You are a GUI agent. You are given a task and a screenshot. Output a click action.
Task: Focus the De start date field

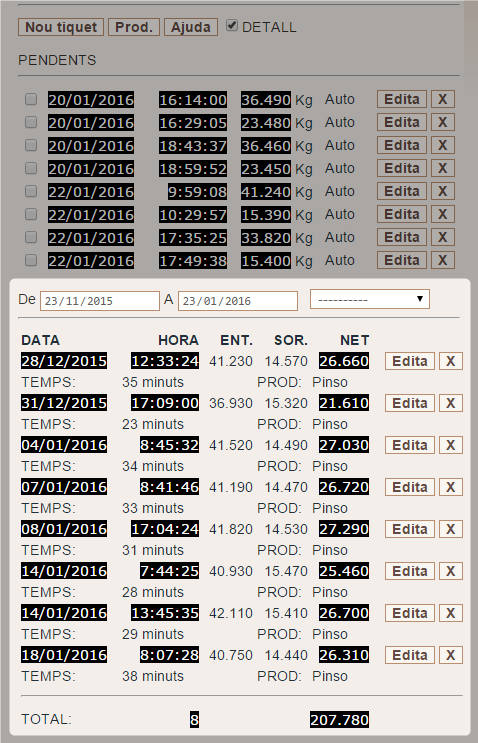tap(99, 301)
